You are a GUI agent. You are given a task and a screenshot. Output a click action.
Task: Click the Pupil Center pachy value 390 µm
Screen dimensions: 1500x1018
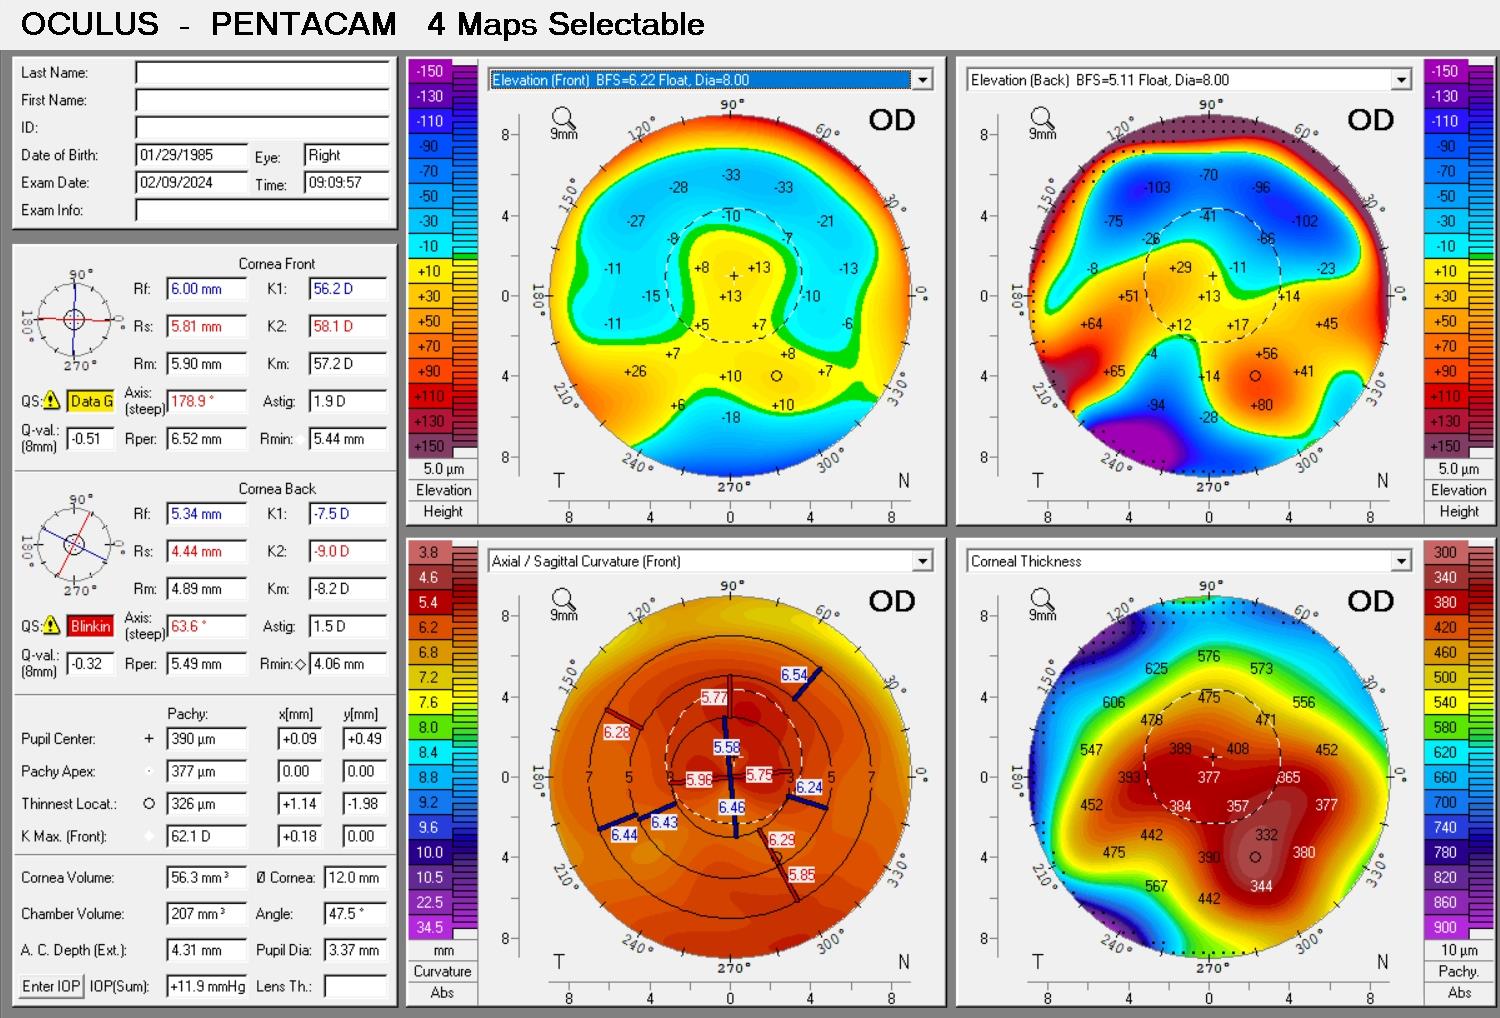coord(206,739)
